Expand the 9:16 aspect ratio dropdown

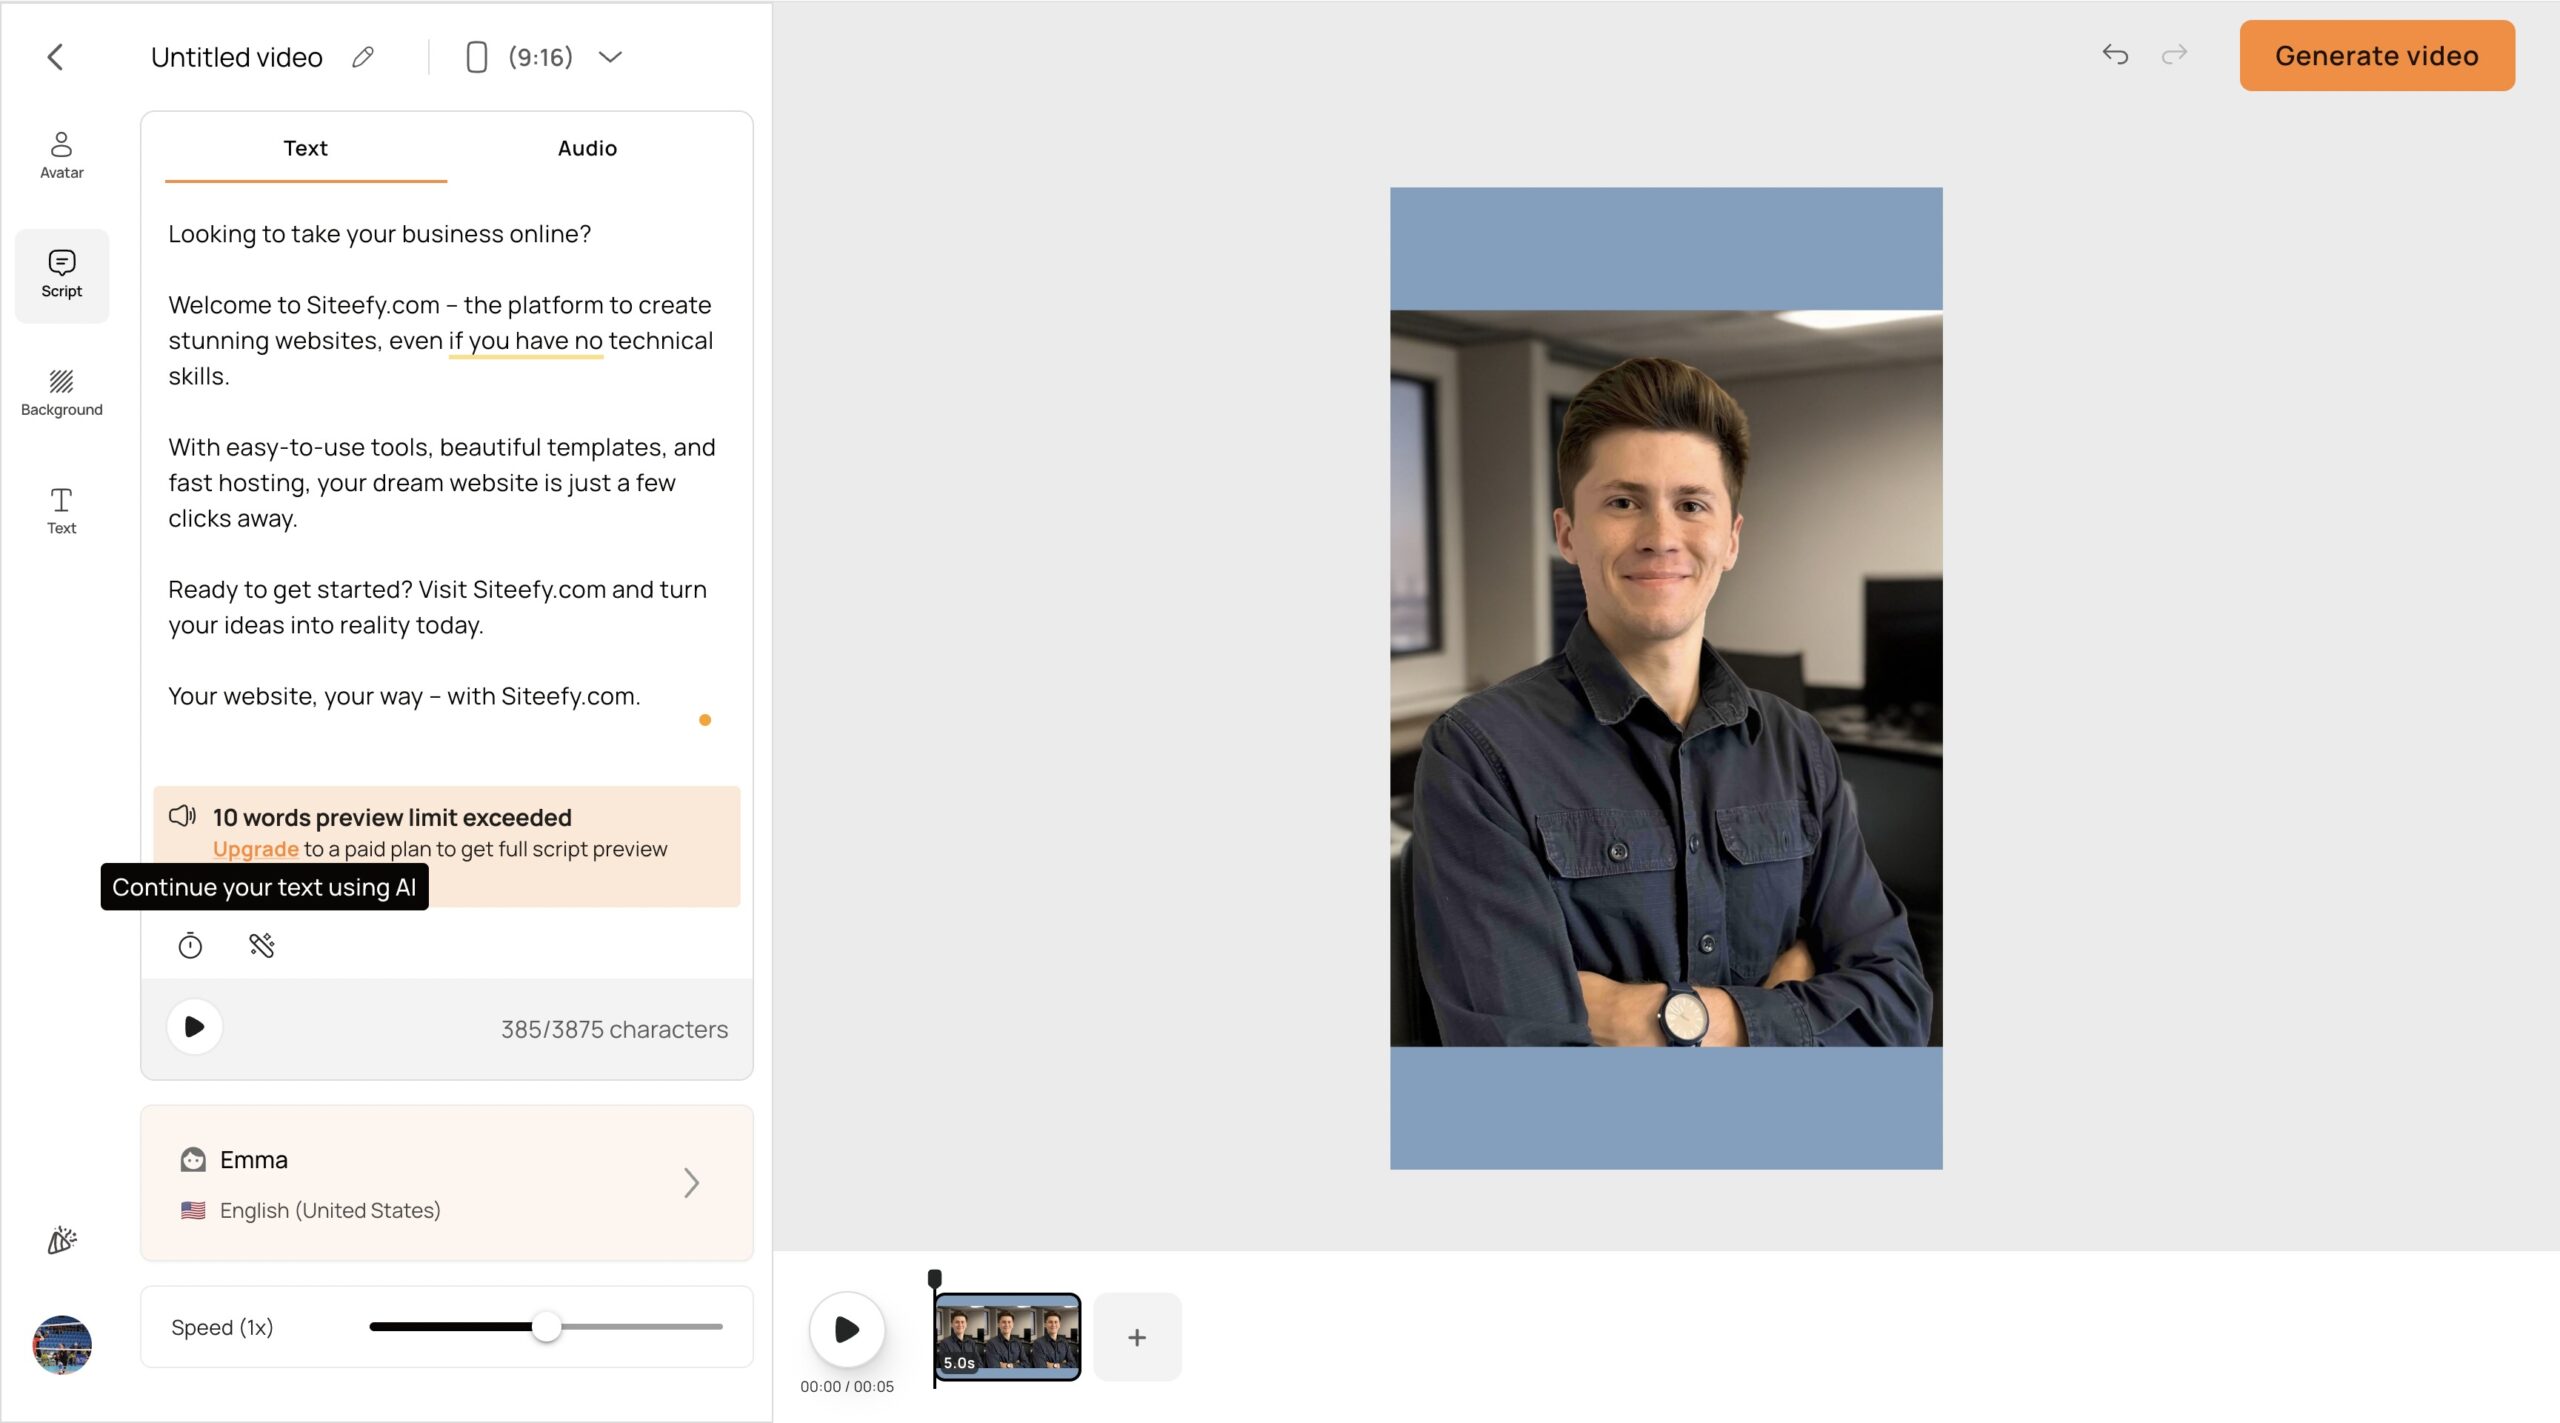610,57
